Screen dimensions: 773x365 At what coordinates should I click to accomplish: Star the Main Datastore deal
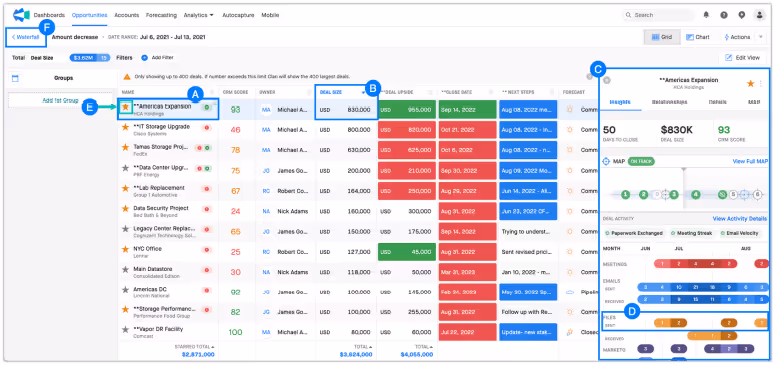[126, 270]
